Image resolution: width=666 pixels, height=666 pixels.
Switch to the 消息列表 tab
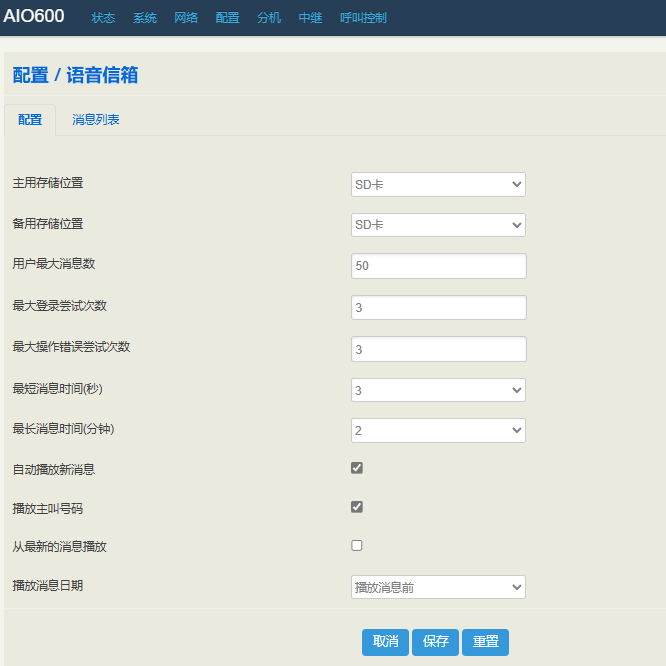[x=96, y=120]
